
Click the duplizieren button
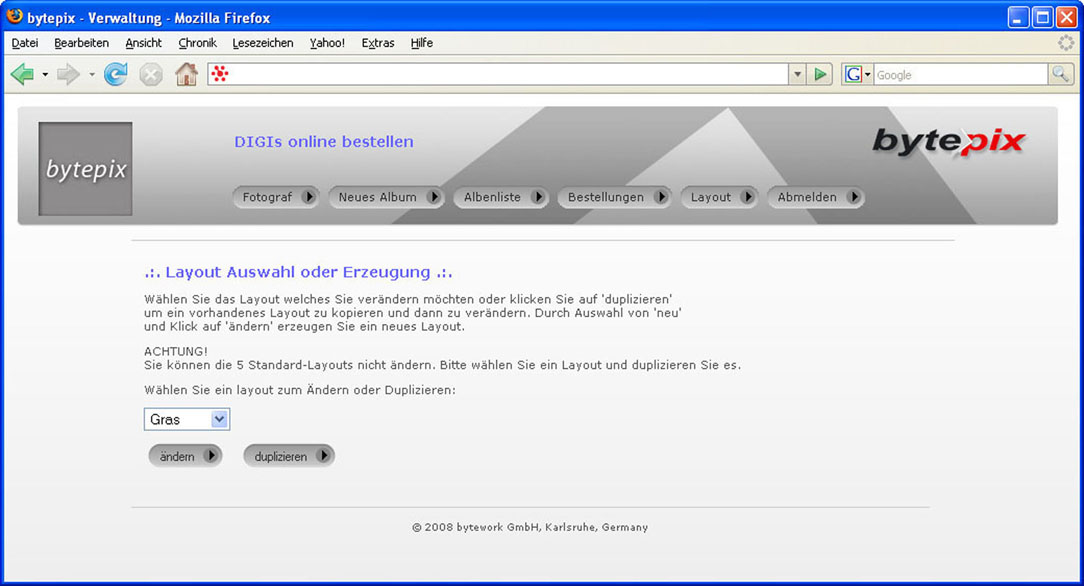pos(289,456)
